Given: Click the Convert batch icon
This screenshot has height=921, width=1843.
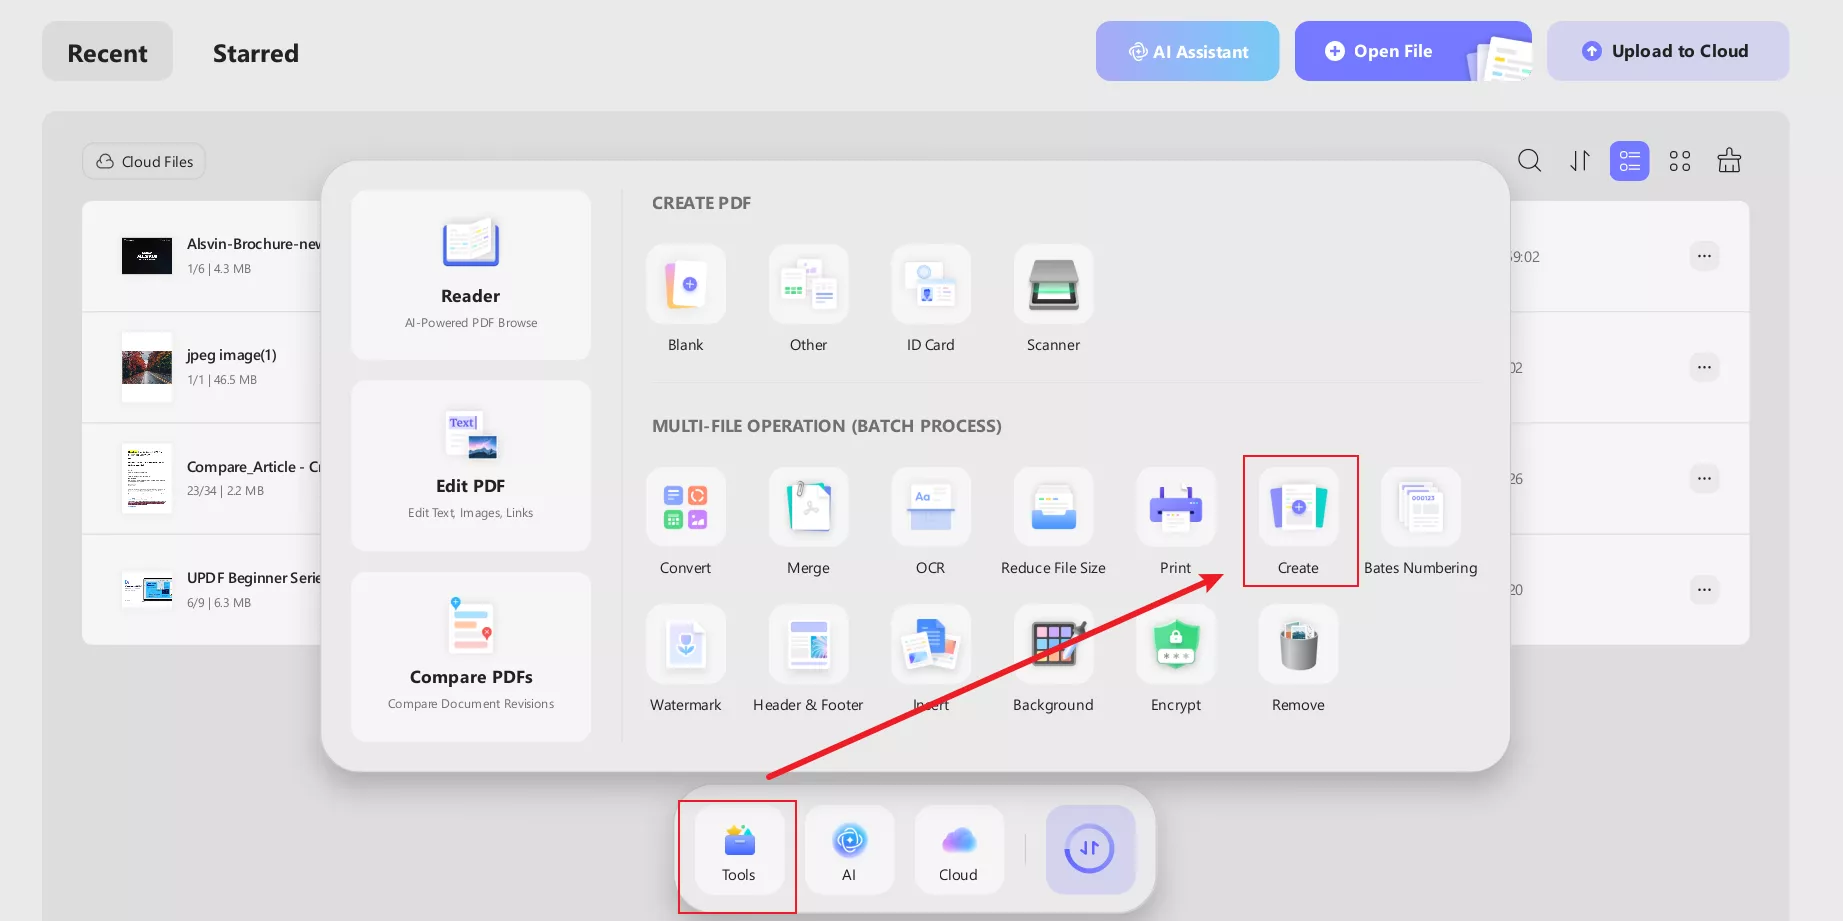Looking at the screenshot, I should pos(685,507).
